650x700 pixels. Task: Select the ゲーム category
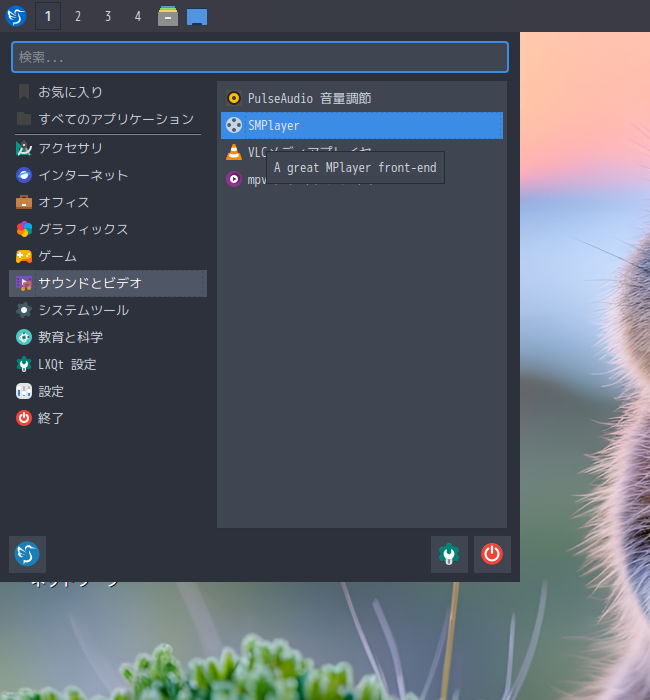(108, 256)
